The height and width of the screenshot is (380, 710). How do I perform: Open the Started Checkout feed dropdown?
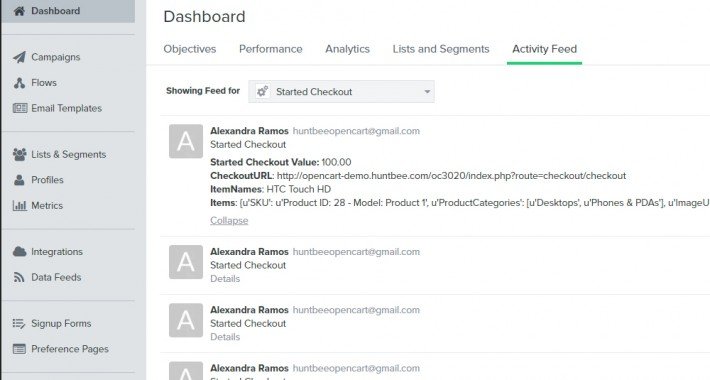pos(341,91)
